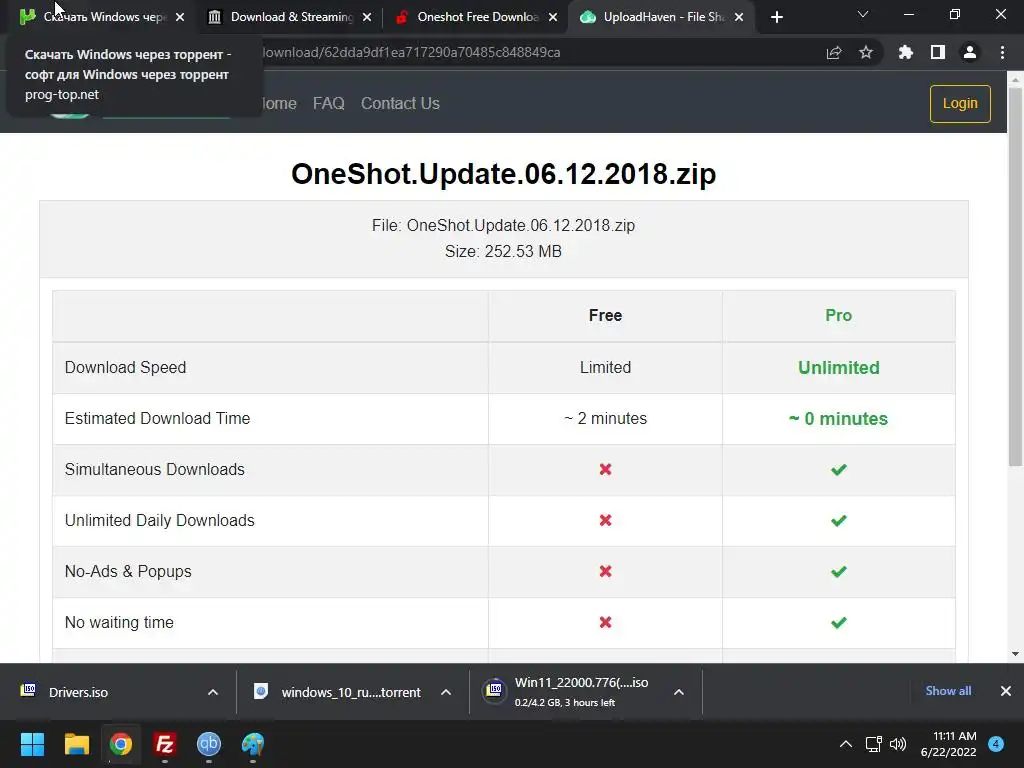Open the FAQ page link
The height and width of the screenshot is (768, 1024).
tap(328, 103)
